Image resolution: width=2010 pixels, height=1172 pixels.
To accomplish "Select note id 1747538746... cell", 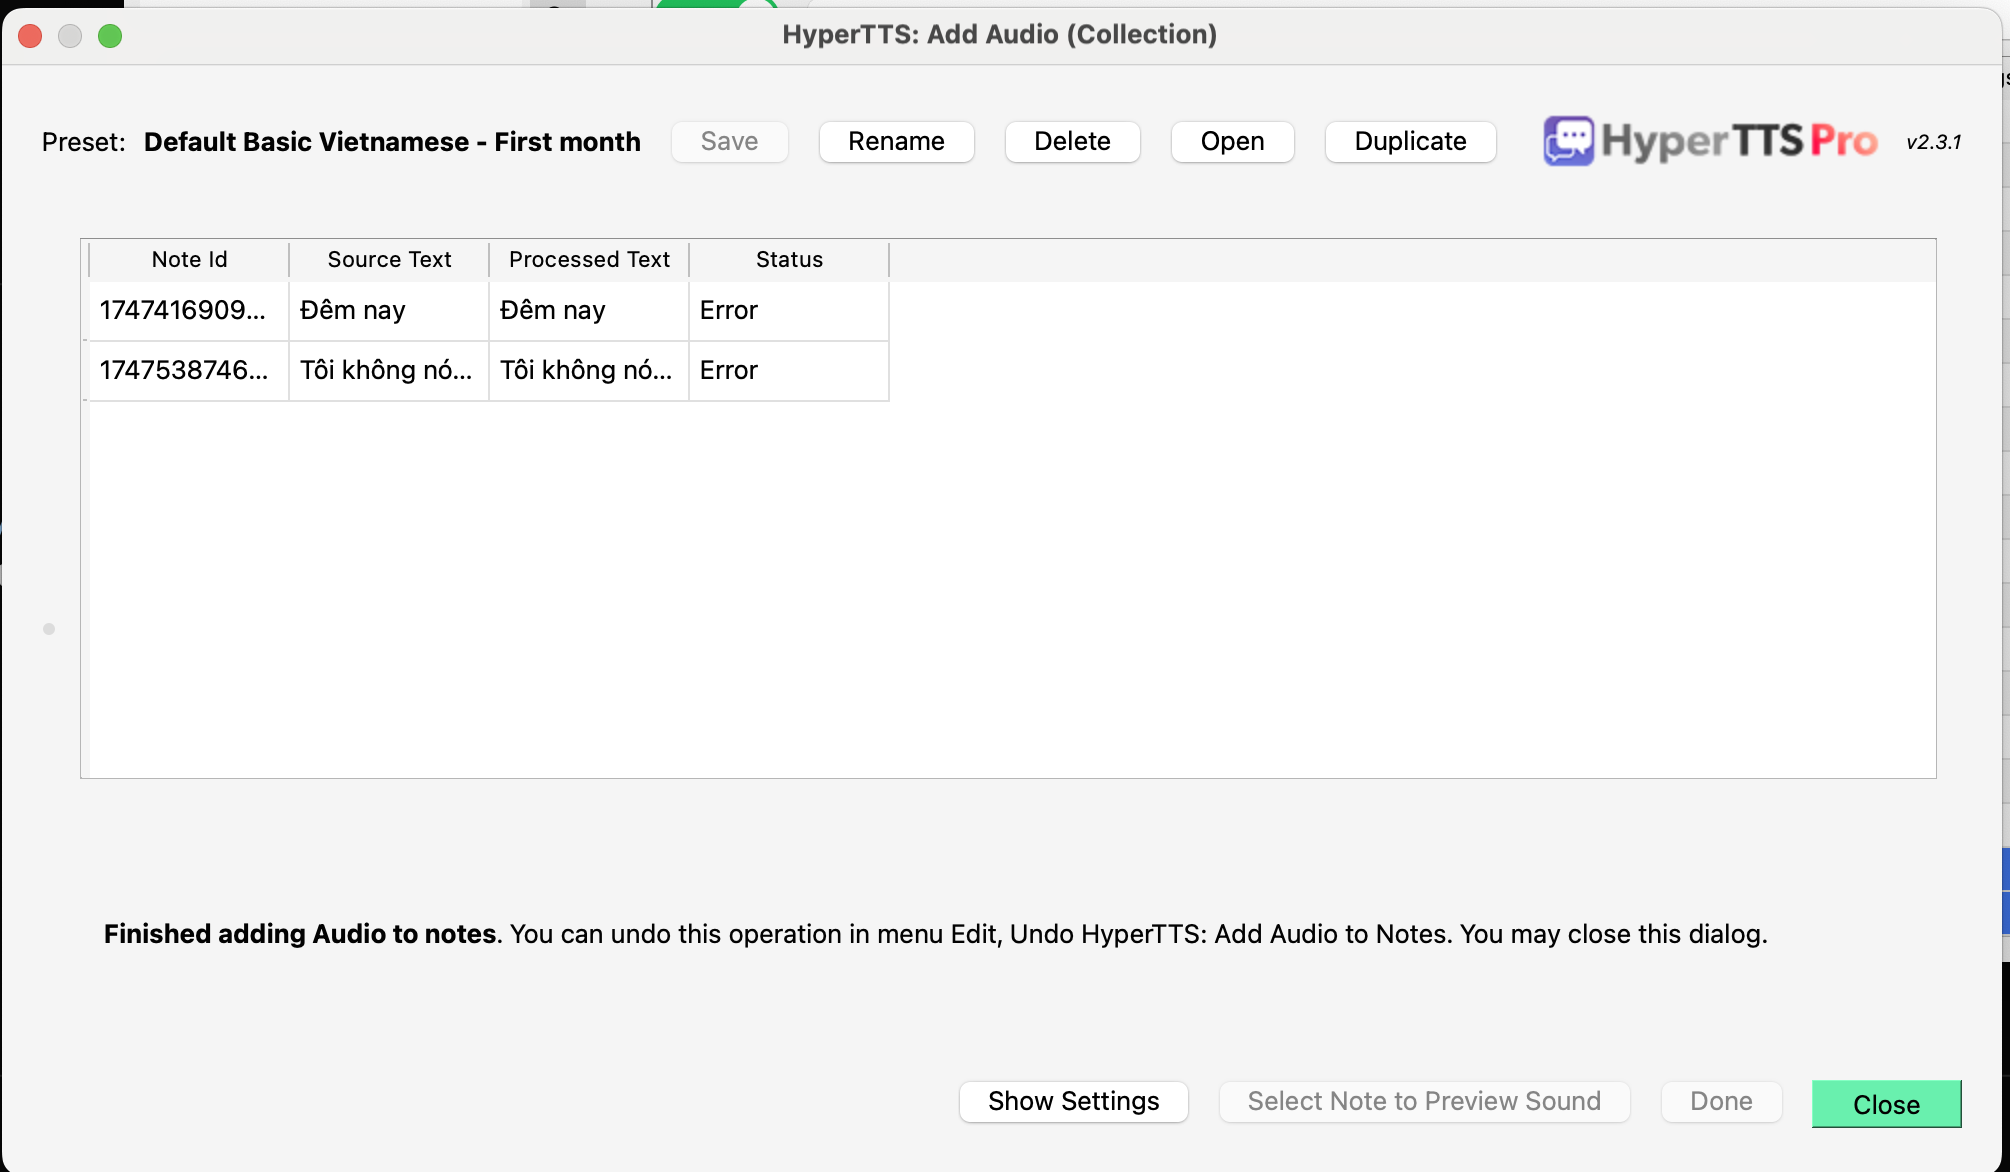I will click(189, 371).
